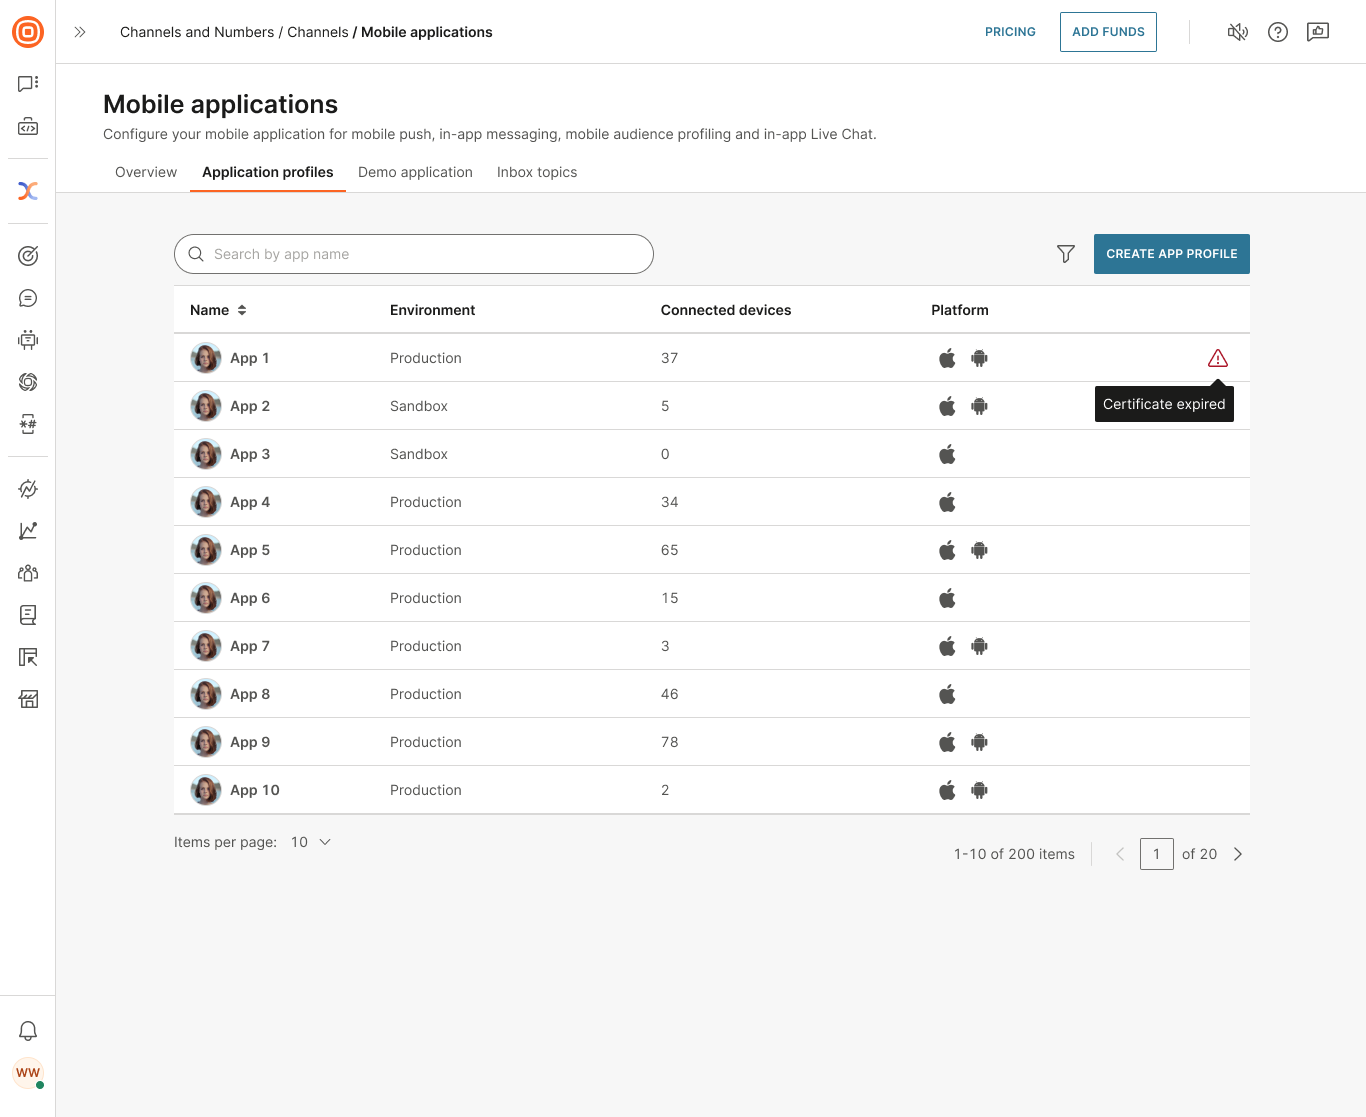Image resolution: width=1366 pixels, height=1117 pixels.
Task: Open the Demo application tab
Action: click(x=415, y=172)
